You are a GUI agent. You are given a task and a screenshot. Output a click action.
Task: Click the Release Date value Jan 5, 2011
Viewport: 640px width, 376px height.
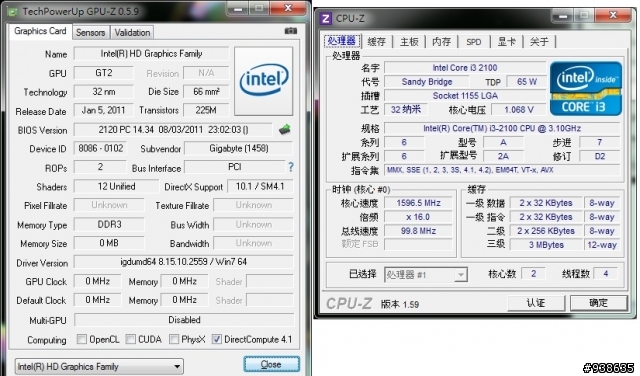[104, 110]
